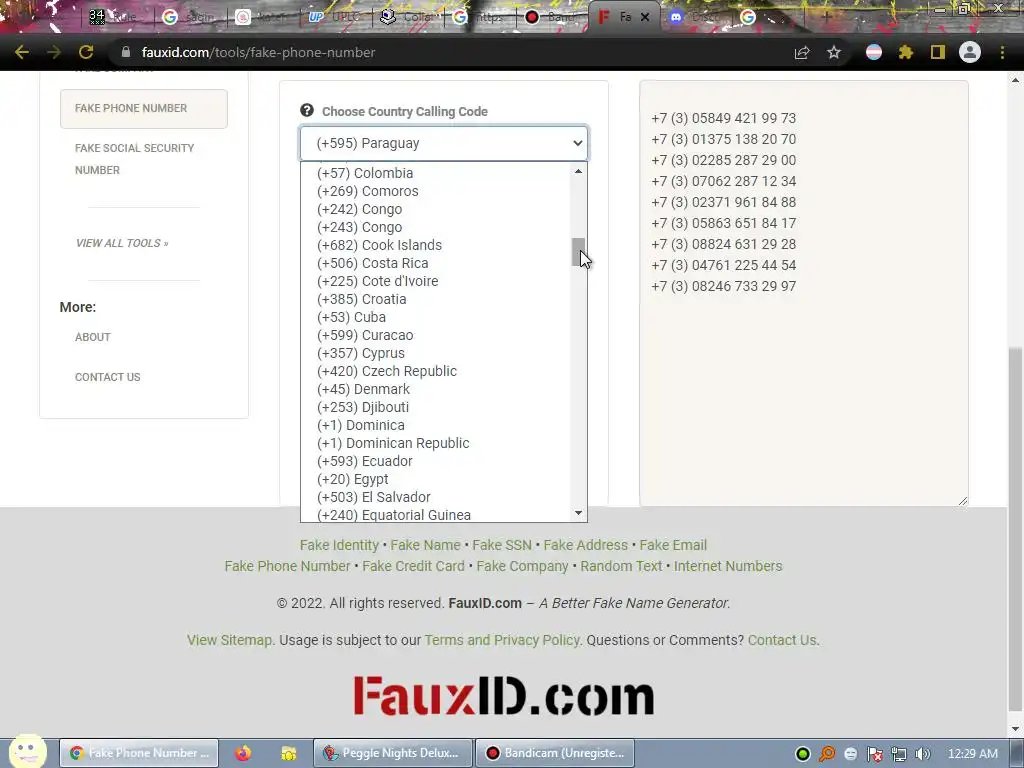Screen dimensions: 1024x768
Task: Click Internet Numbers footer link
Action: pos(728,566)
